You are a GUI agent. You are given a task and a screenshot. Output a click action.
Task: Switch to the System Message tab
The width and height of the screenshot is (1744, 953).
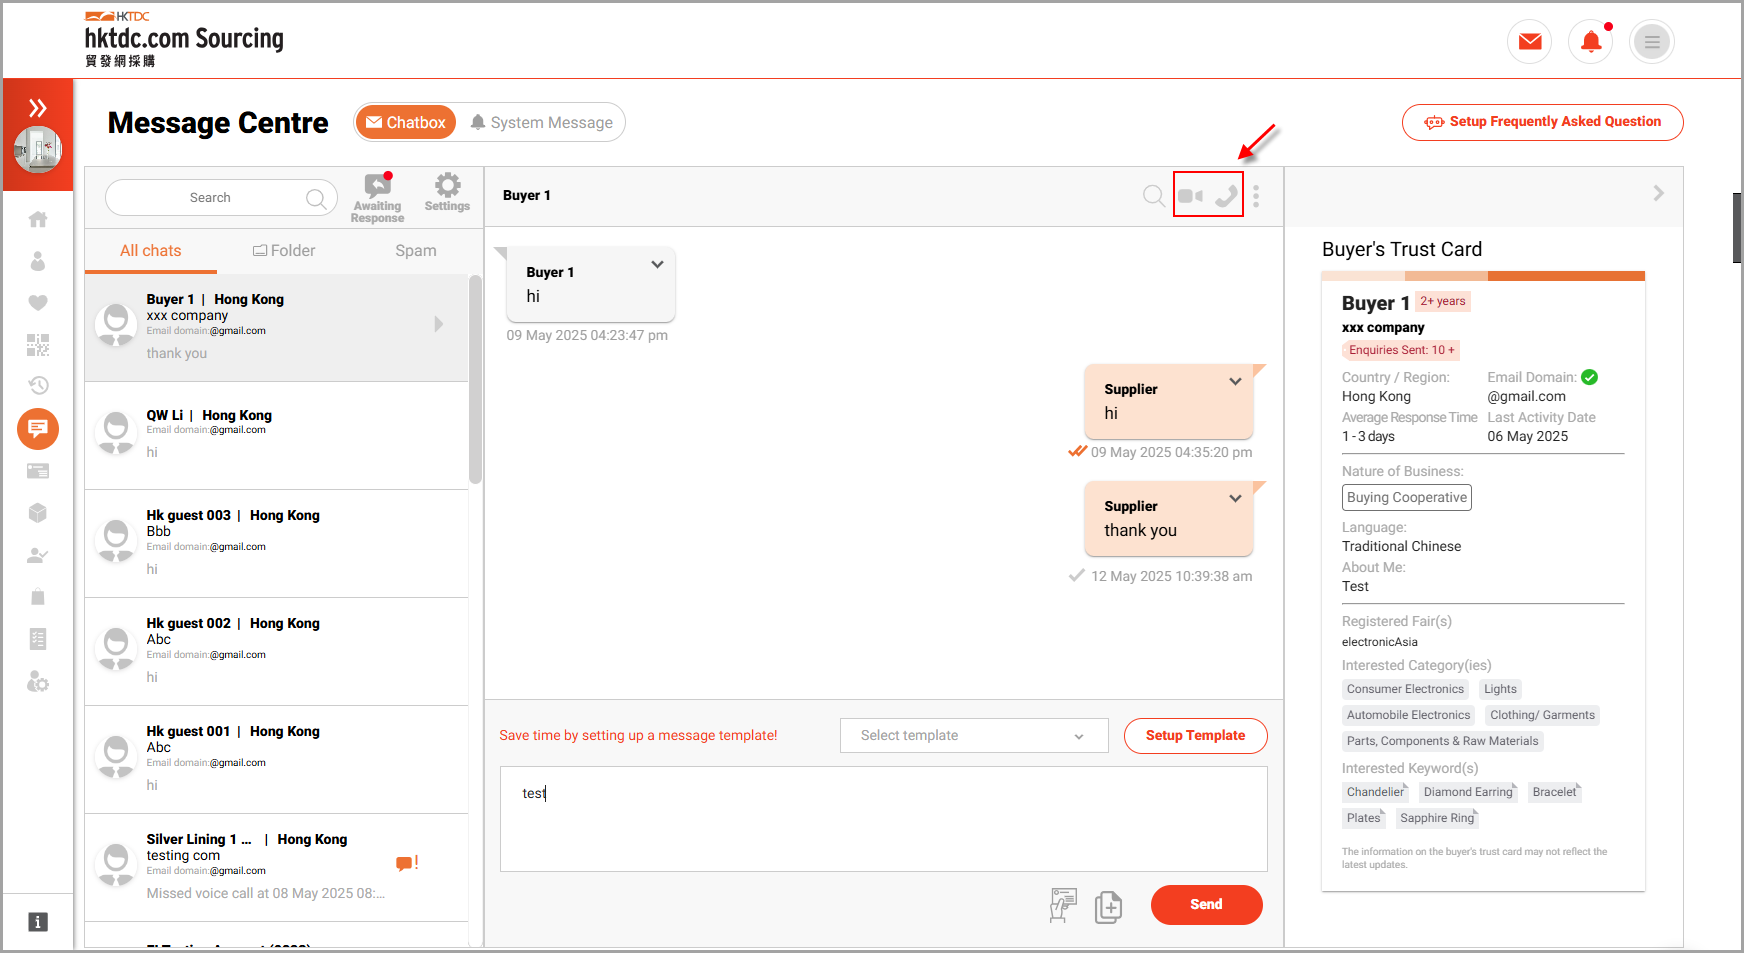pyautogui.click(x=542, y=122)
